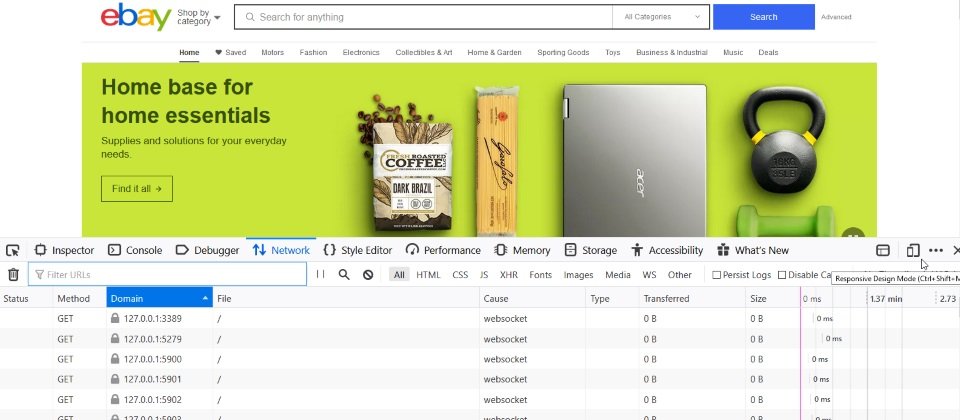Click lock icon beside 127.0.0.1:3389
Viewport: 960px width, 420px height.
115,318
